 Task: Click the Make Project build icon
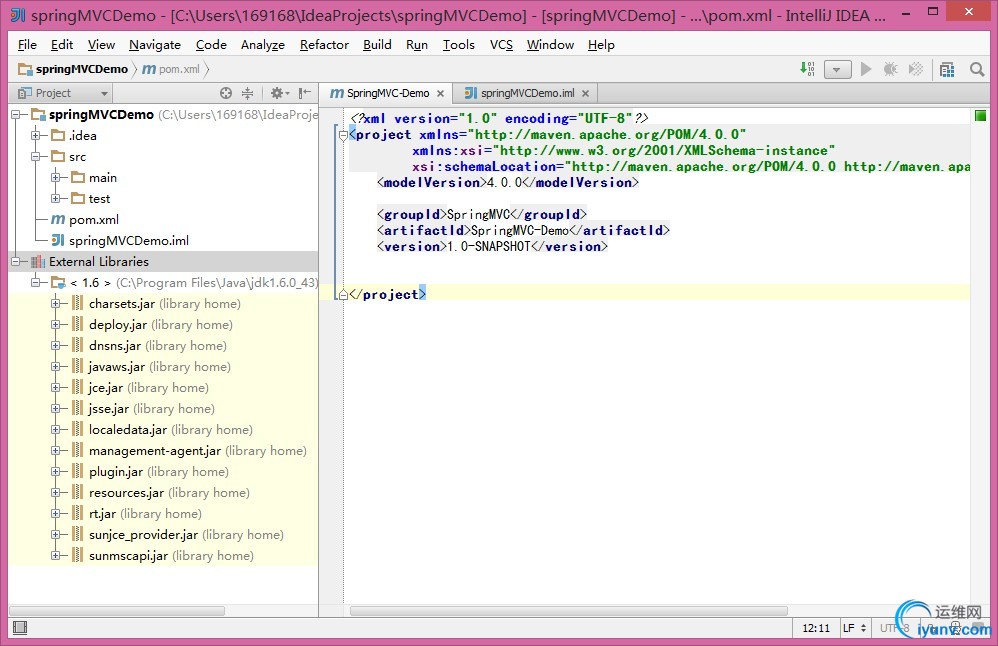point(807,69)
